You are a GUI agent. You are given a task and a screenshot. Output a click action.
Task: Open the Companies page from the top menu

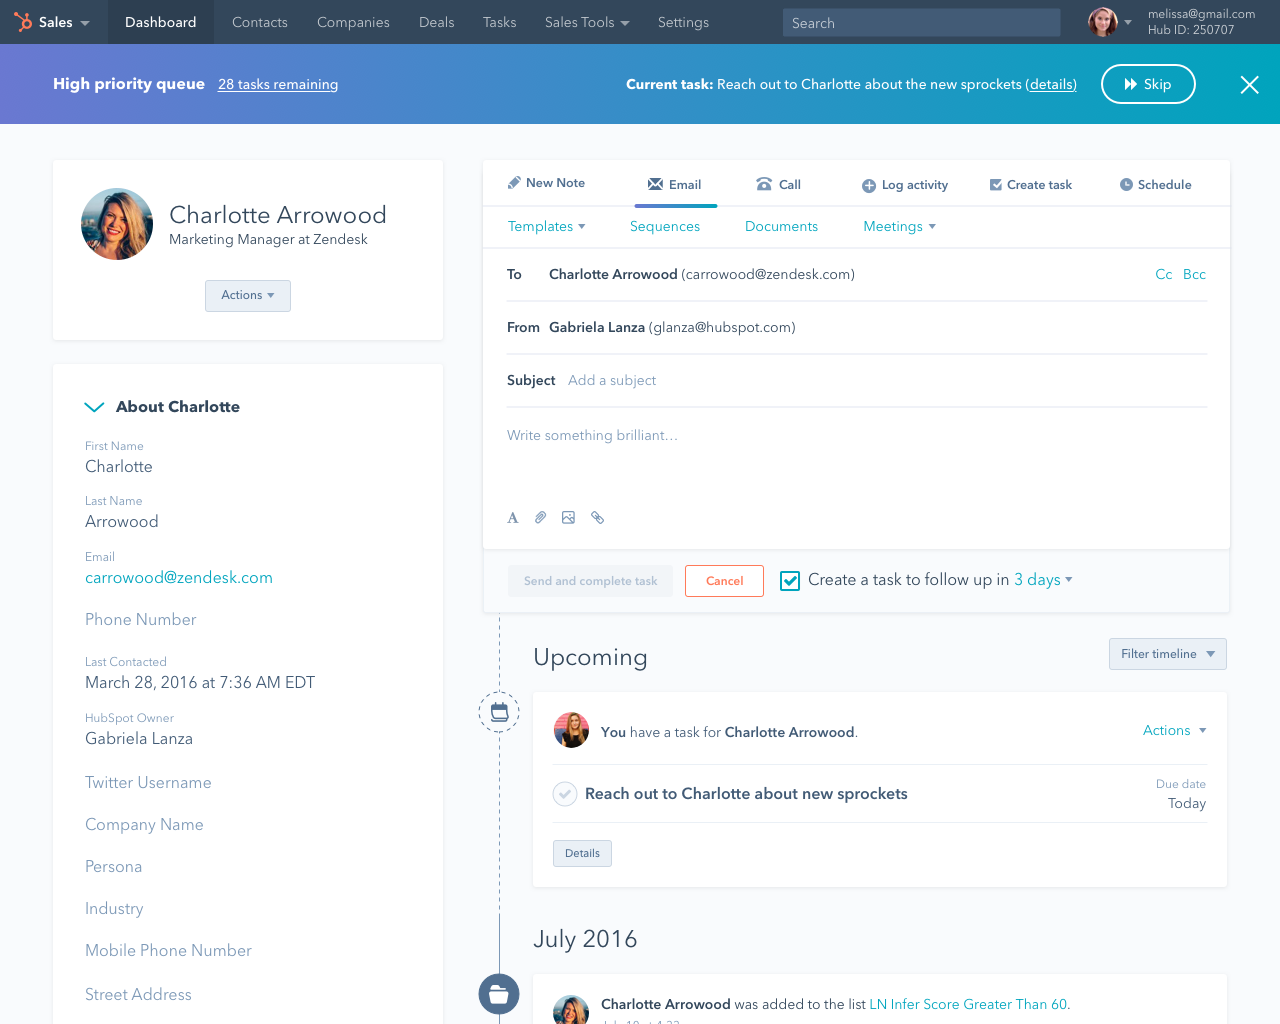[x=352, y=21]
